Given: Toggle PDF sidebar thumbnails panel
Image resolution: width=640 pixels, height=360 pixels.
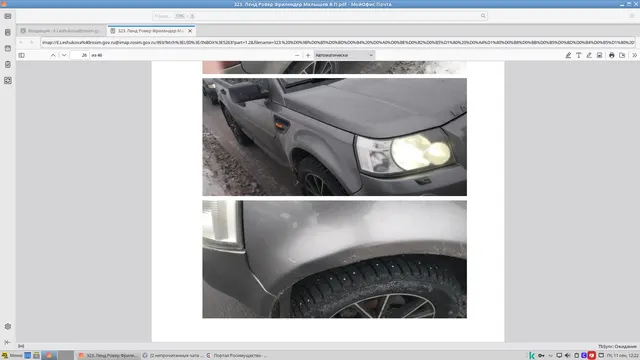Looking at the screenshot, I should point(22,55).
